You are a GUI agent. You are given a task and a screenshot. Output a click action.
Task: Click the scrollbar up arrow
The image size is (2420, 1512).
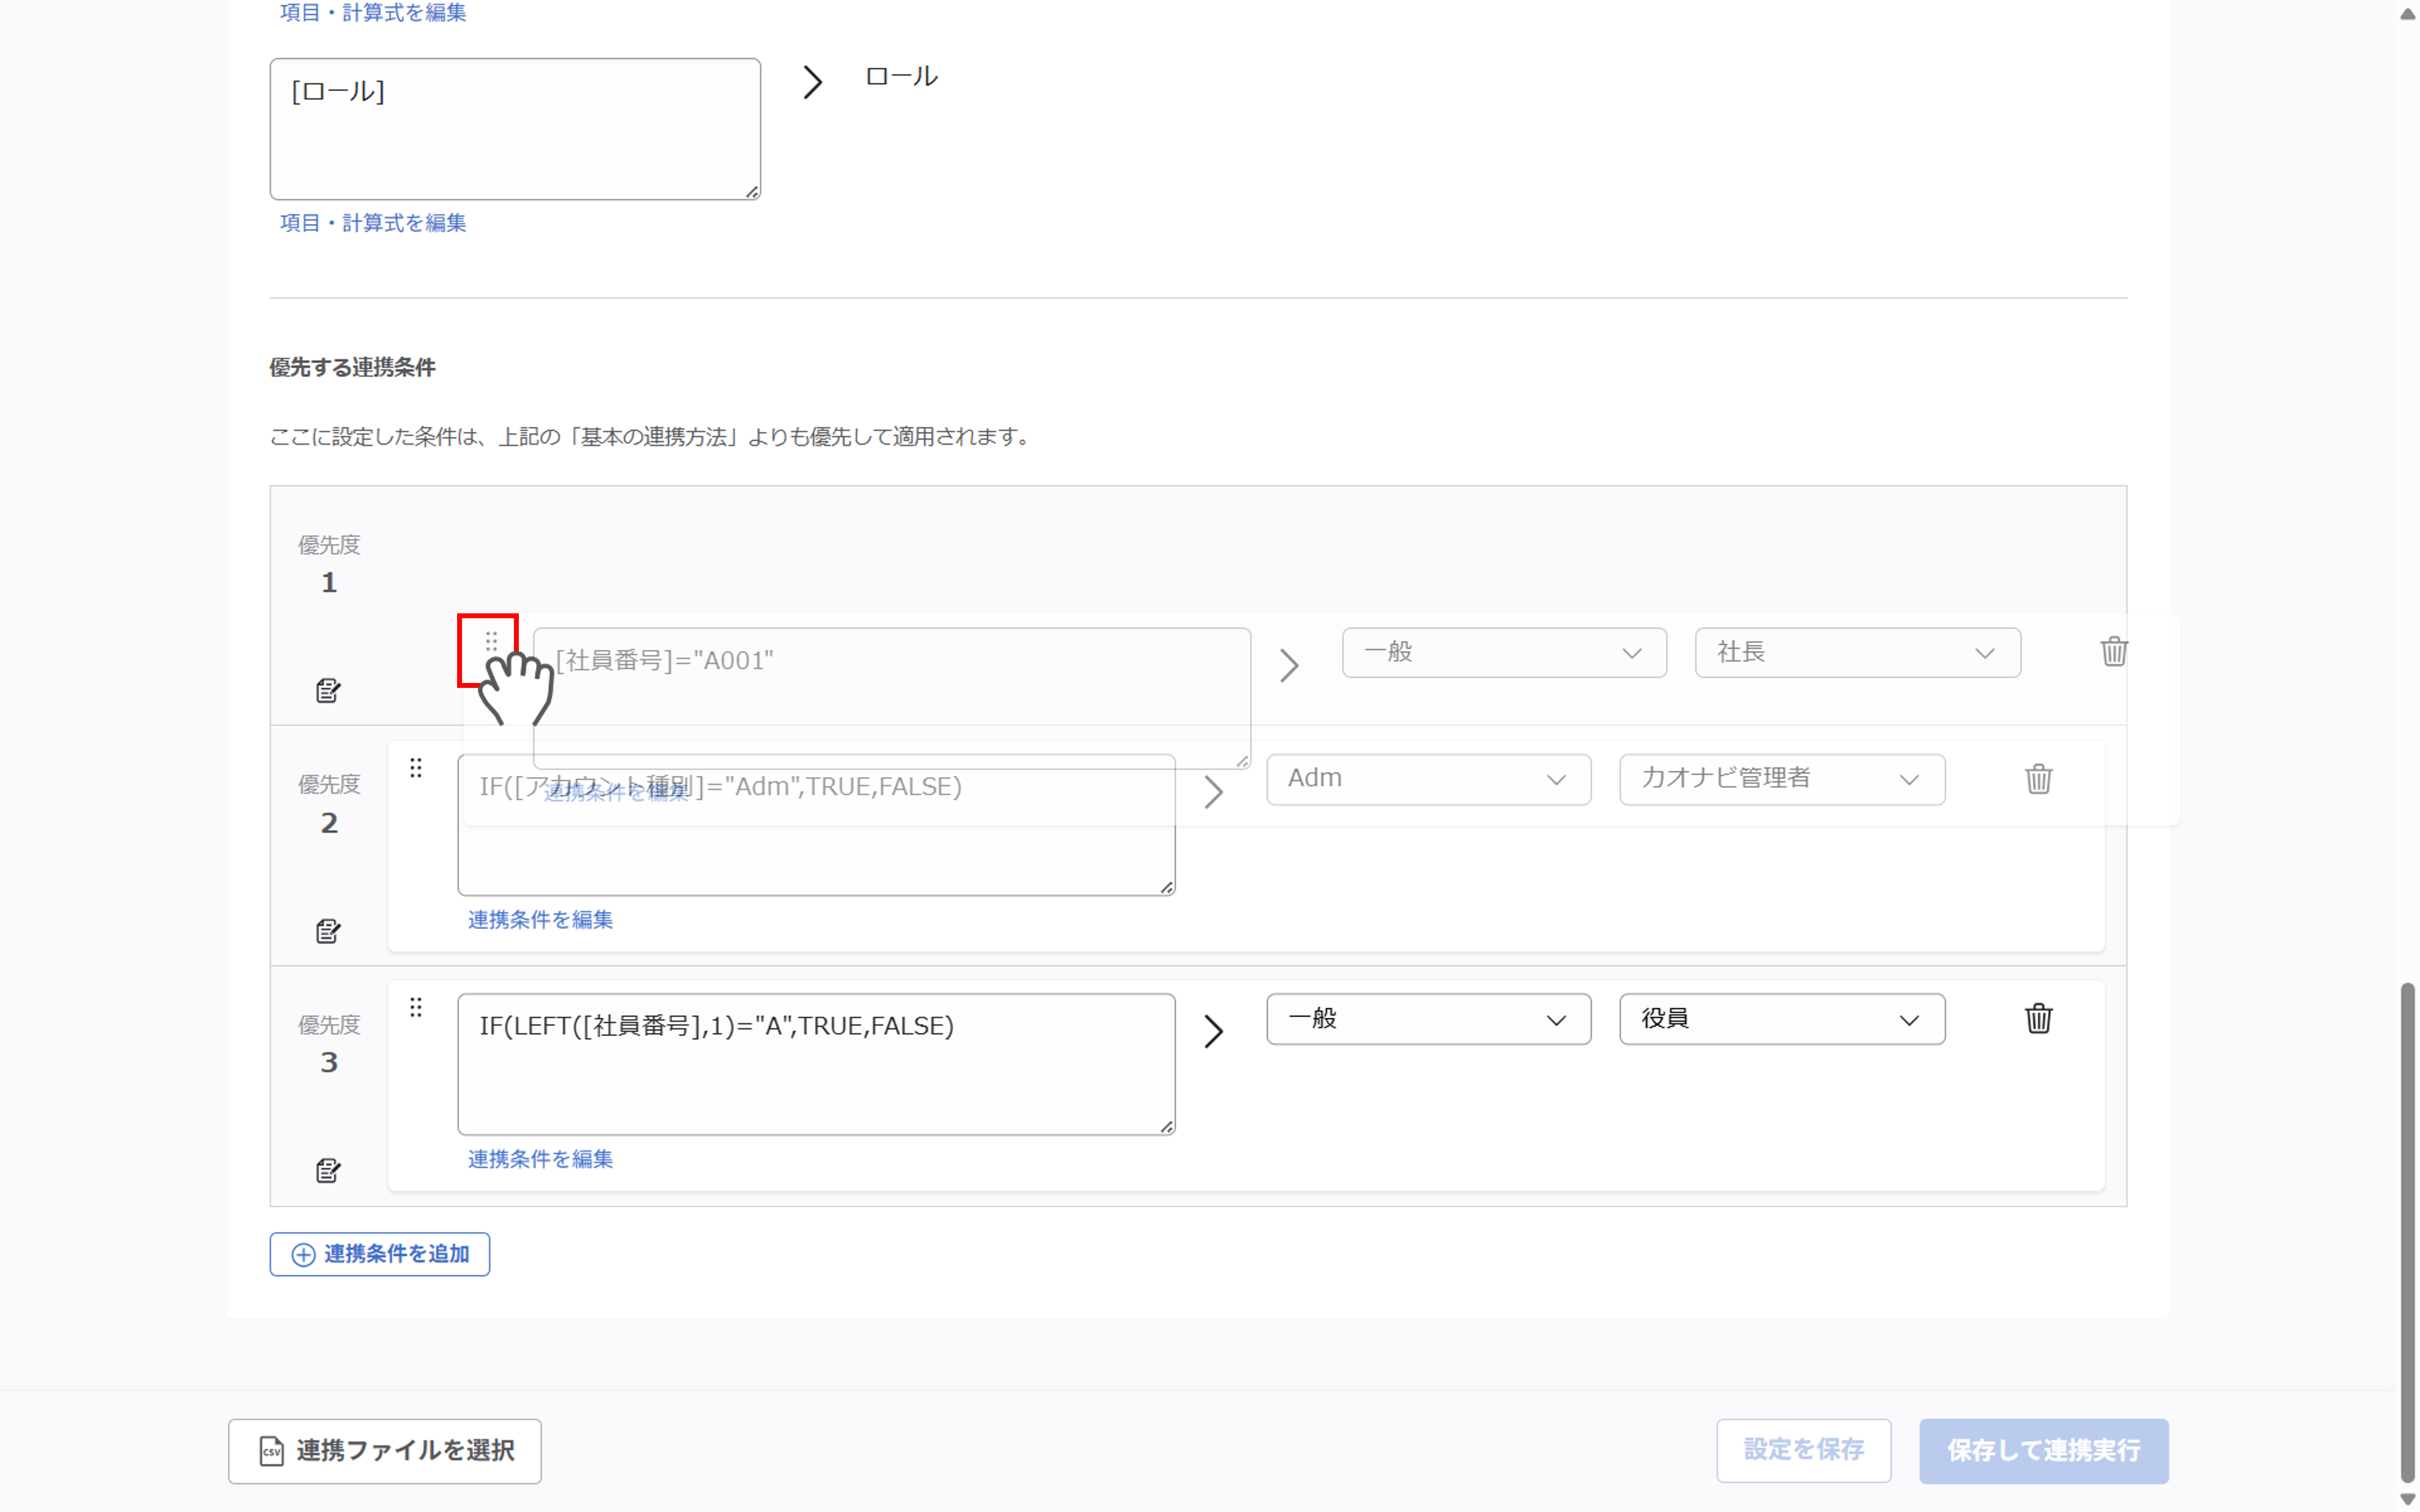pos(2407,13)
